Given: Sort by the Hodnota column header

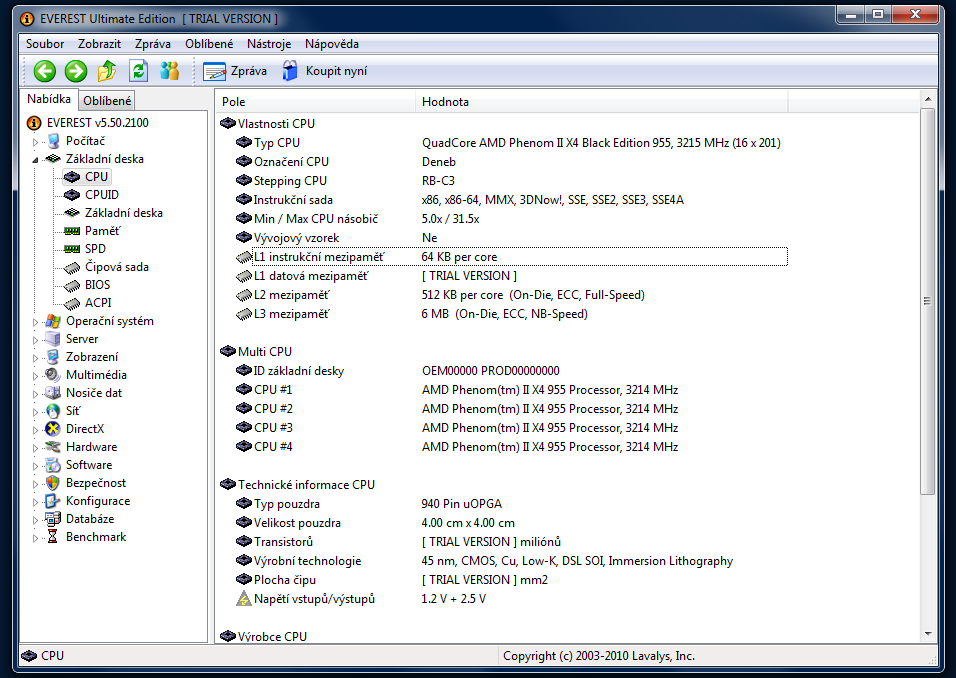Looking at the screenshot, I should 602,102.
